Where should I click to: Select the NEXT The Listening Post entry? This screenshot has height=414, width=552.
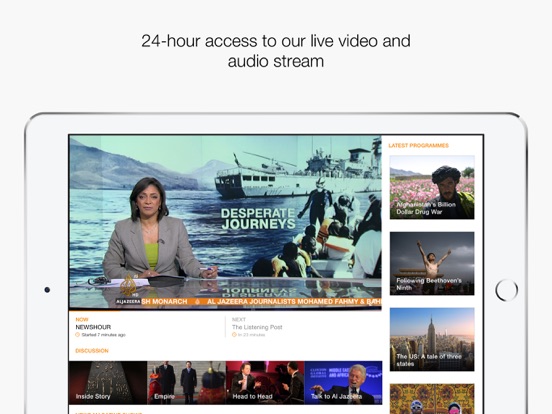[303, 327]
